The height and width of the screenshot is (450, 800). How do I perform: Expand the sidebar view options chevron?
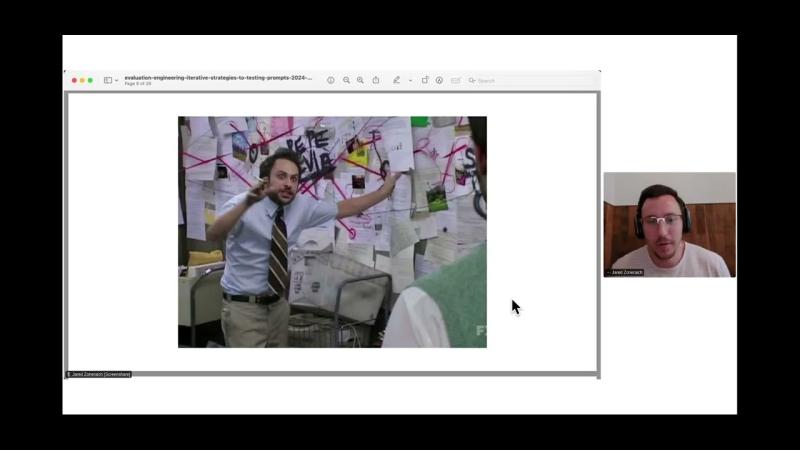pos(116,81)
